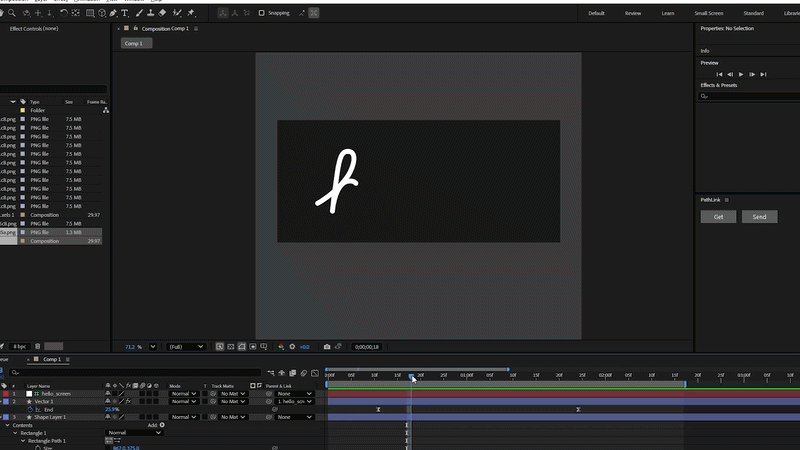800x450 pixels.
Task: Open blend Mode dropdown for hello_screen layer
Action: click(183, 394)
